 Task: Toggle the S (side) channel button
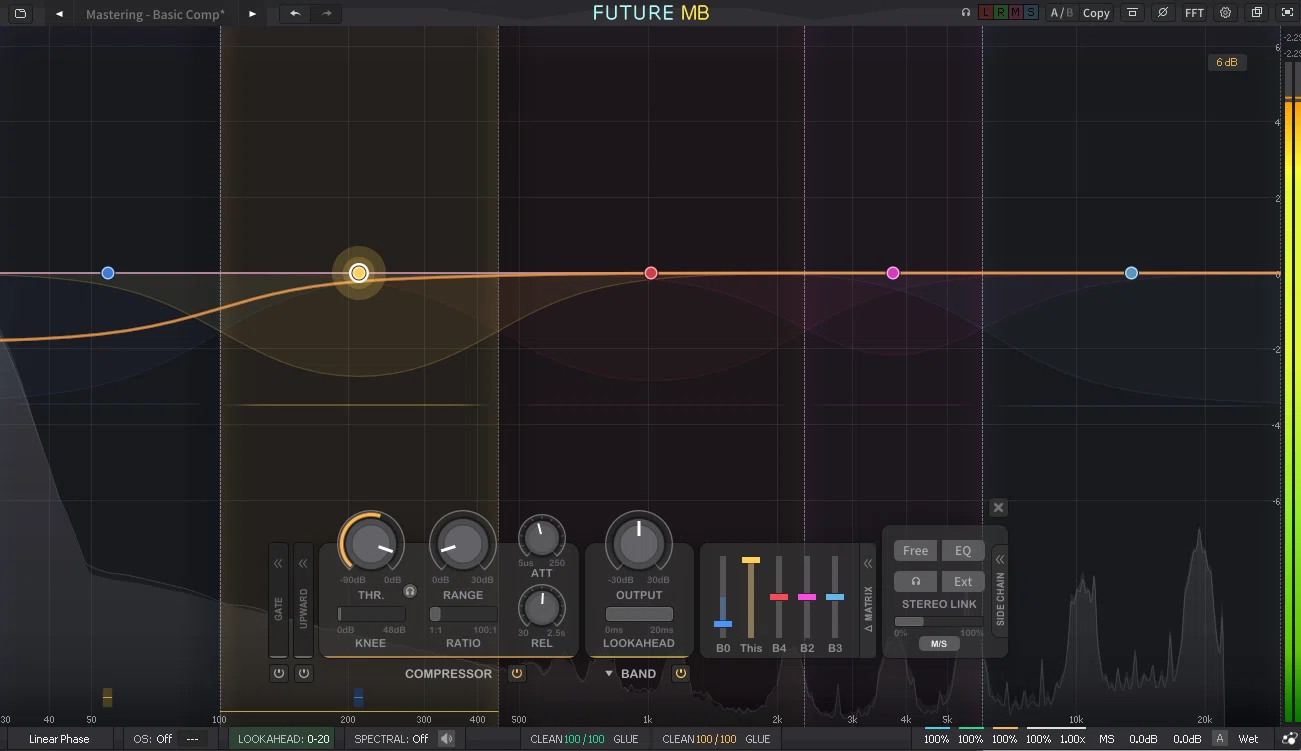pos(1031,13)
